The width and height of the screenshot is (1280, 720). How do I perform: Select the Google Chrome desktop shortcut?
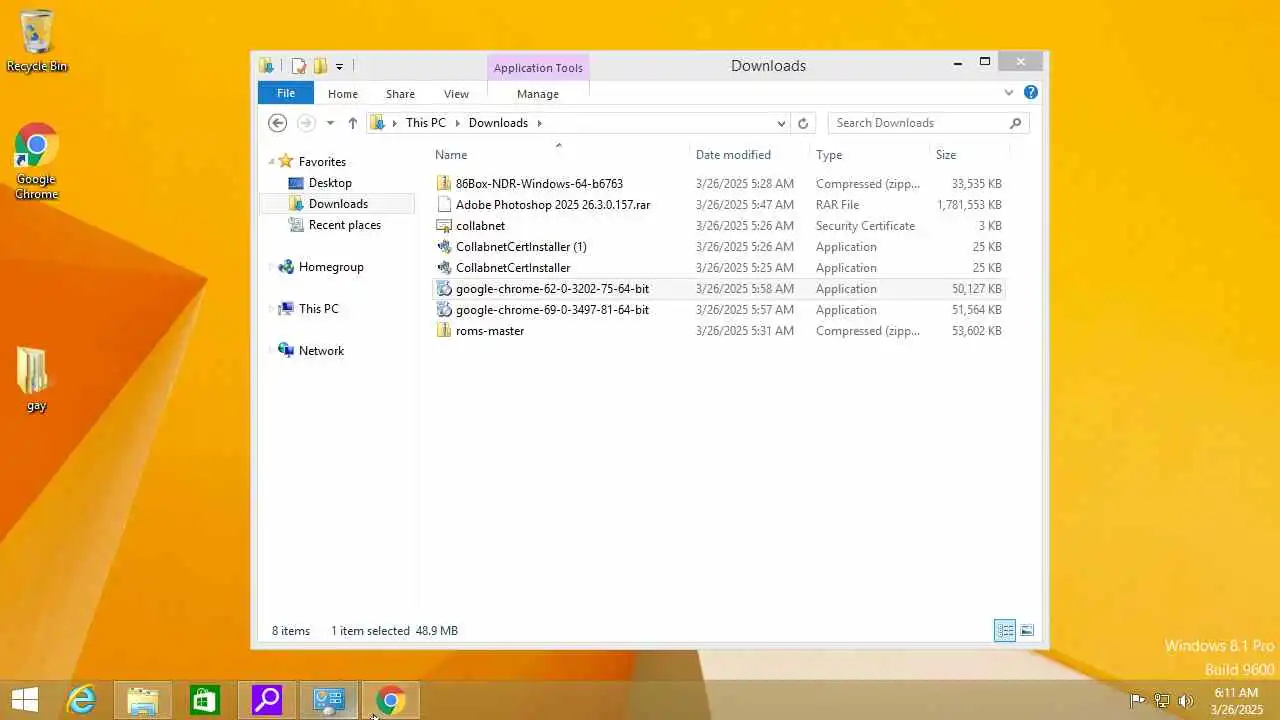tap(37, 163)
